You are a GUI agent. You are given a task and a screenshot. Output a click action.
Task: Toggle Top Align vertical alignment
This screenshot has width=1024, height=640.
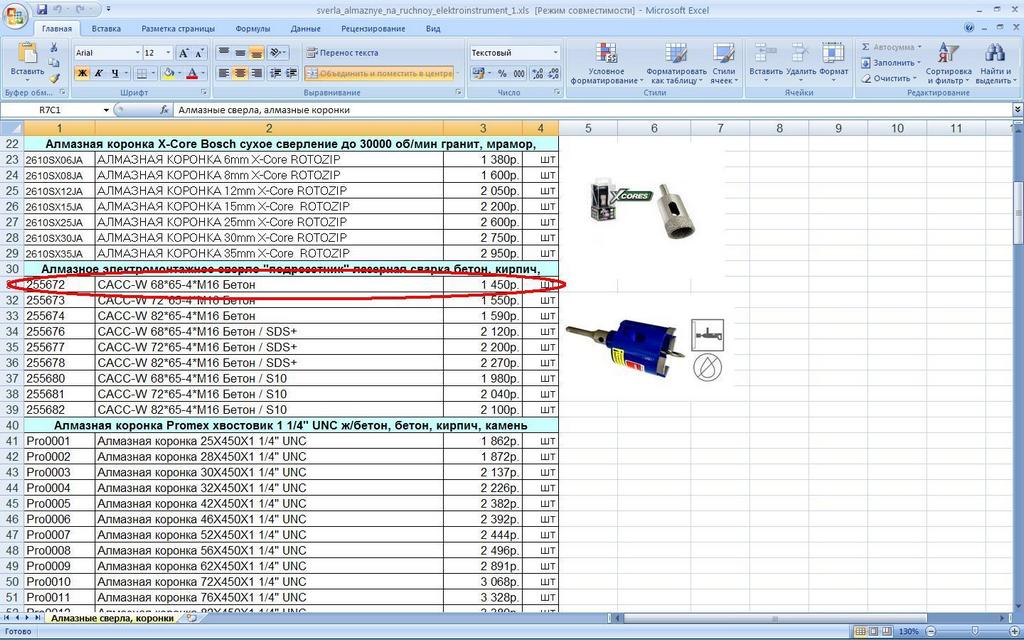point(224,53)
